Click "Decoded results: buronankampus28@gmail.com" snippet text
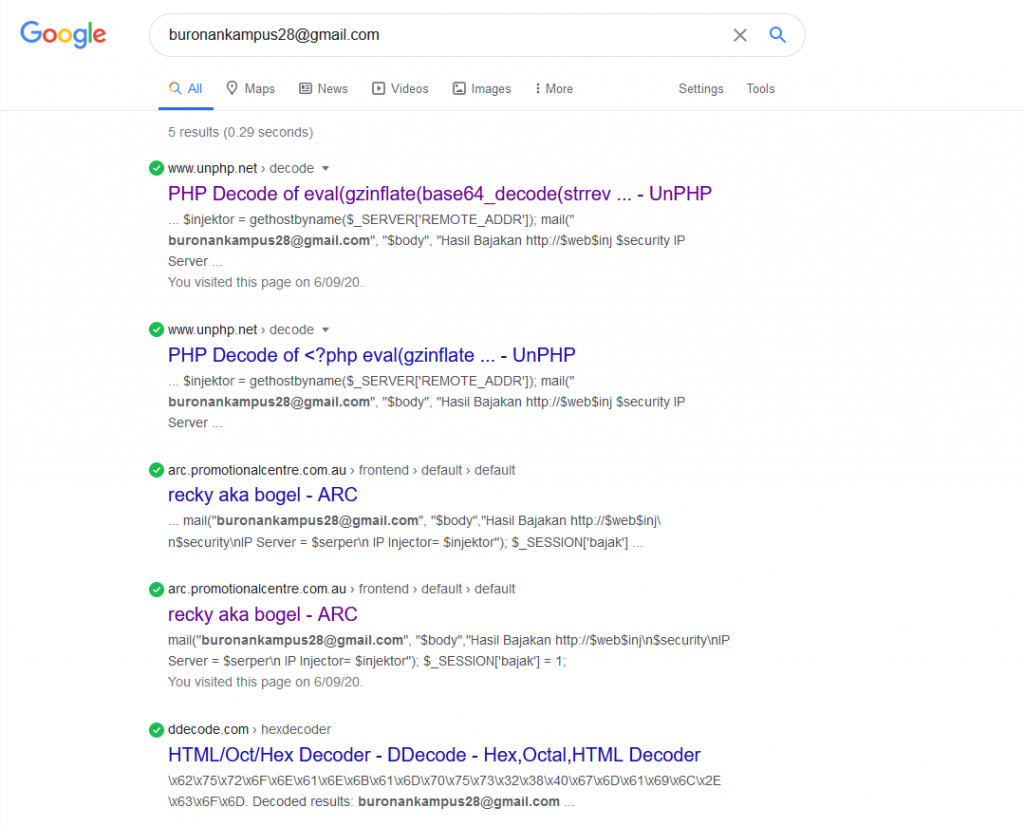1024x826 pixels. point(406,802)
